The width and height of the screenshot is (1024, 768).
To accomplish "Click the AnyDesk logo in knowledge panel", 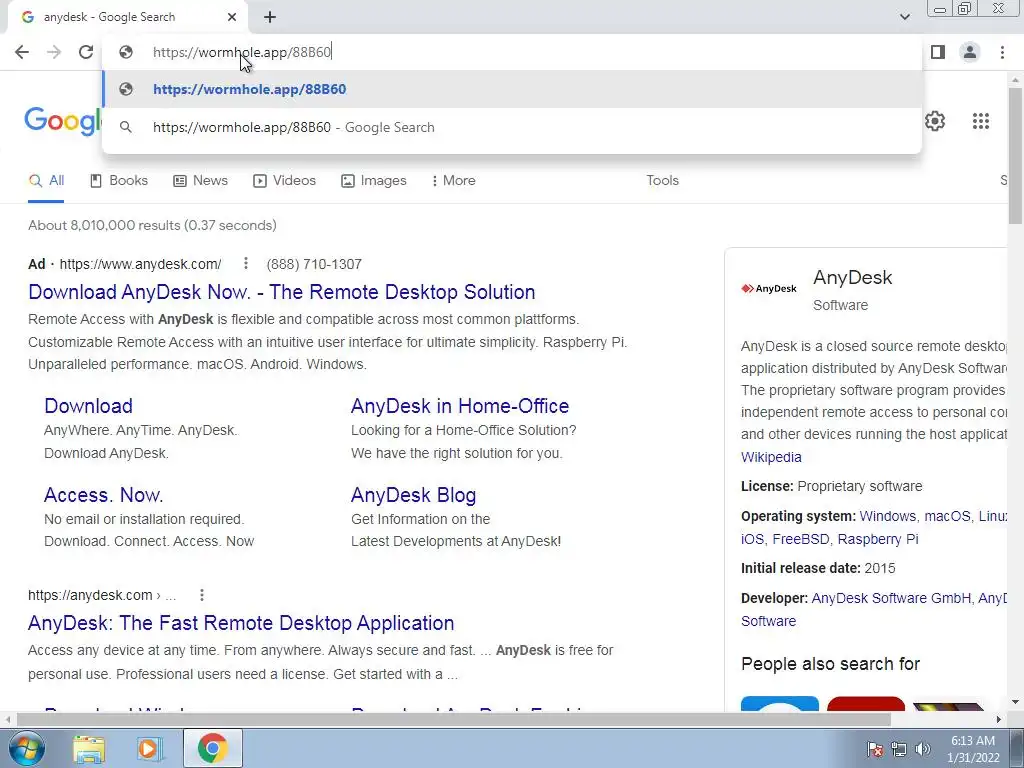I will (769, 289).
